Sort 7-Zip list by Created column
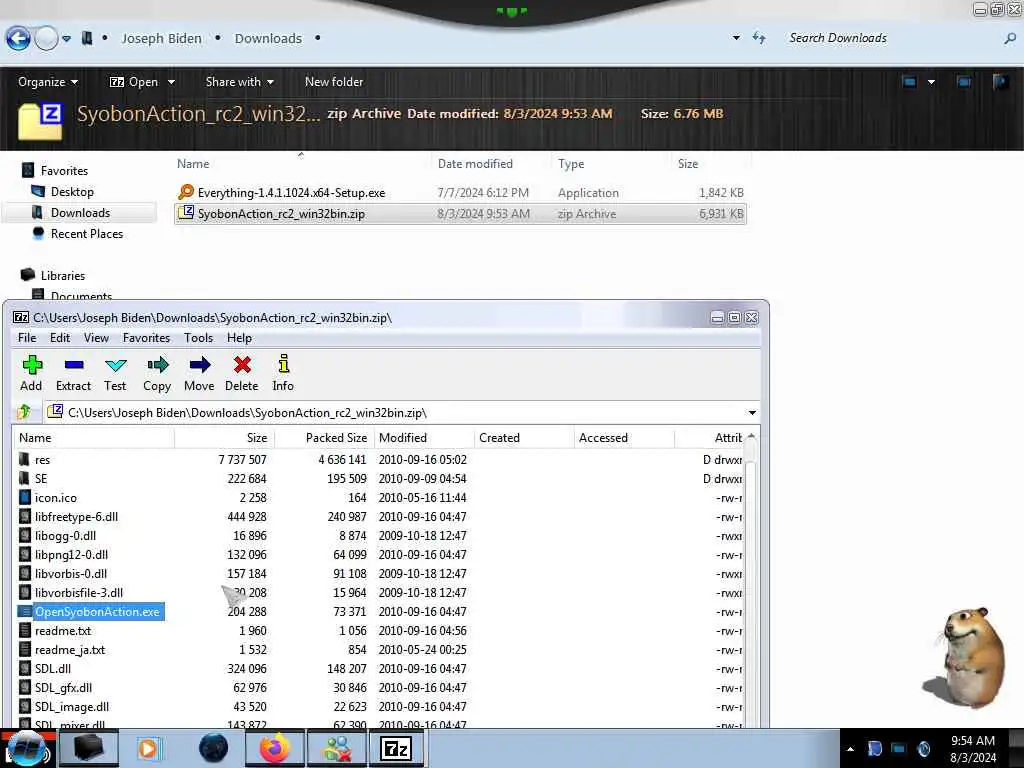 click(524, 438)
